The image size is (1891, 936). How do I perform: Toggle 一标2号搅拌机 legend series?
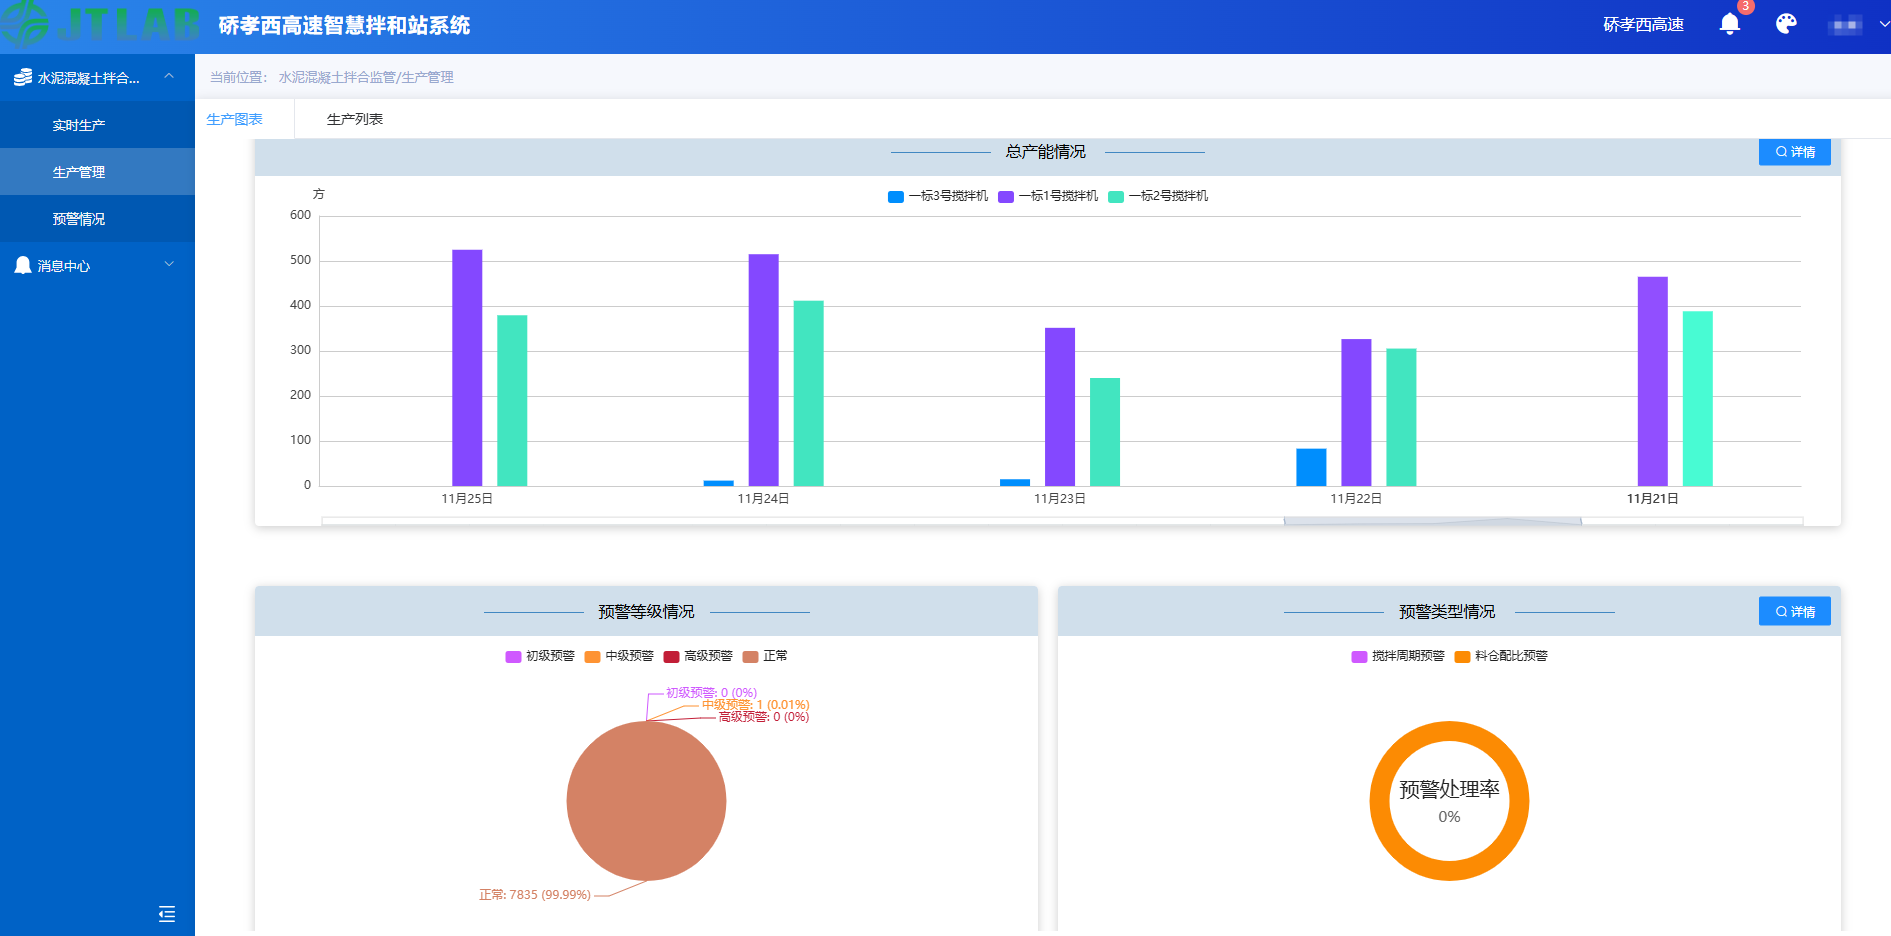(1158, 196)
